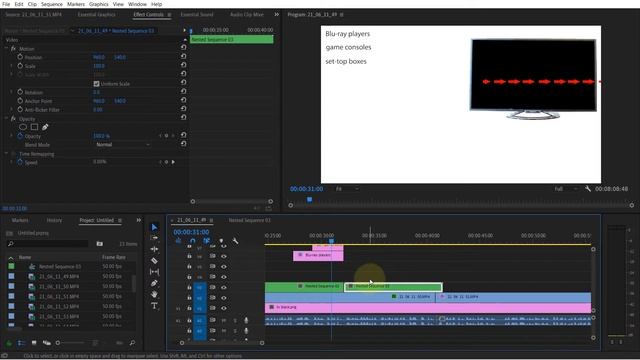Image resolution: width=640 pixels, height=360 pixels.
Task: Open Nested Sequence 03 timeline tab
Action: 249,220
